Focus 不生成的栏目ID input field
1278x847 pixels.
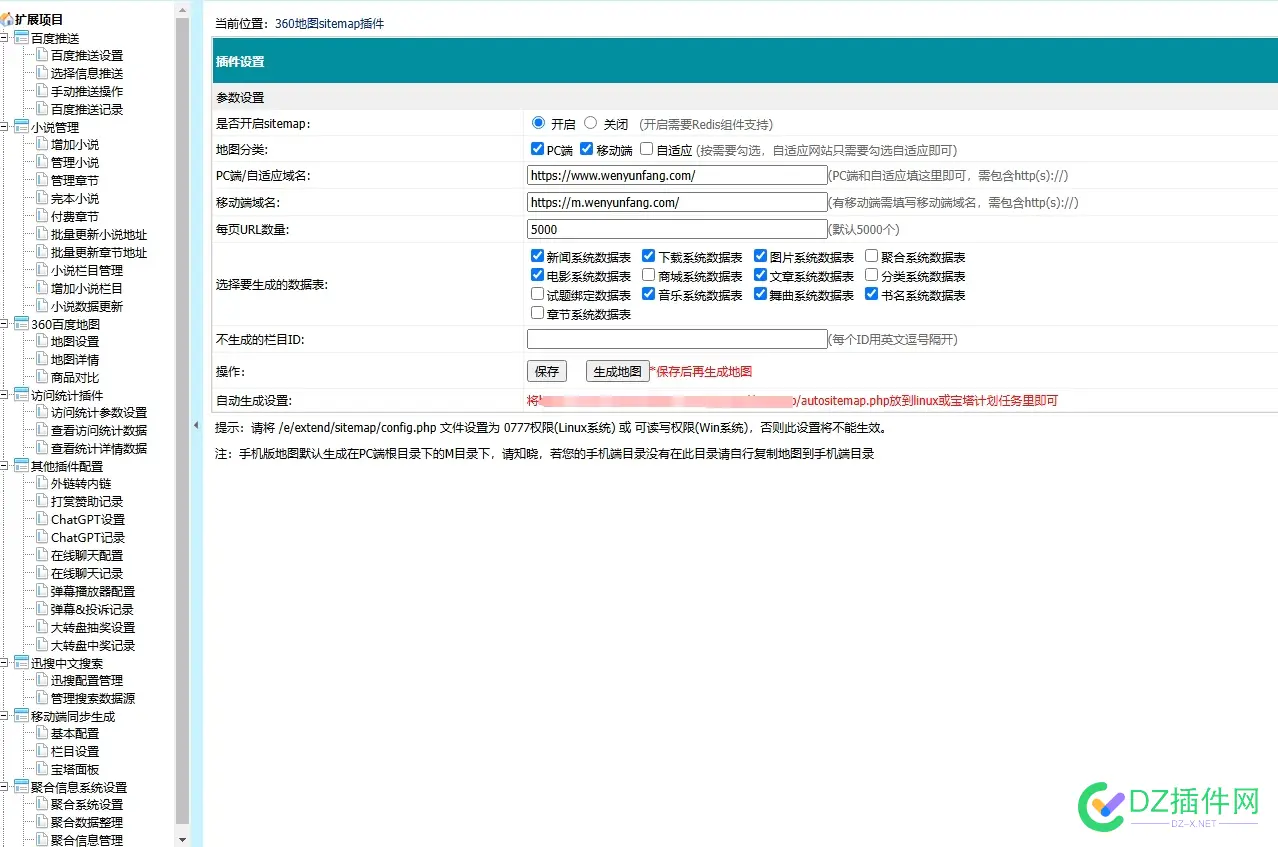[x=677, y=339]
